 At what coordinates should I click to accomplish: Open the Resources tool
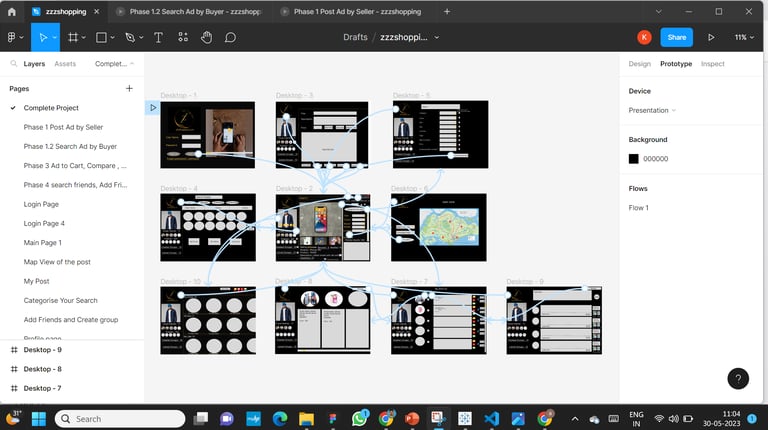pos(183,37)
